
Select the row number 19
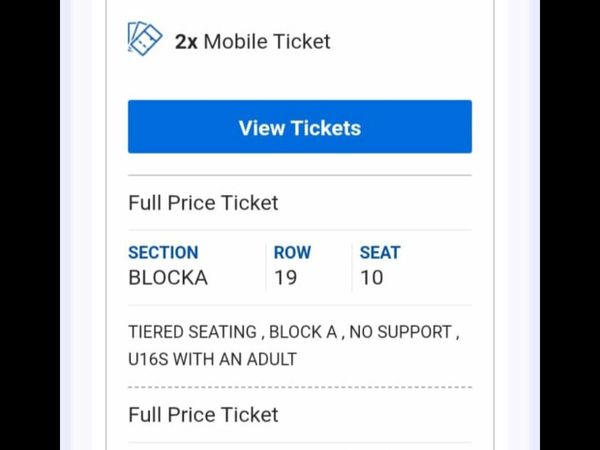click(285, 278)
